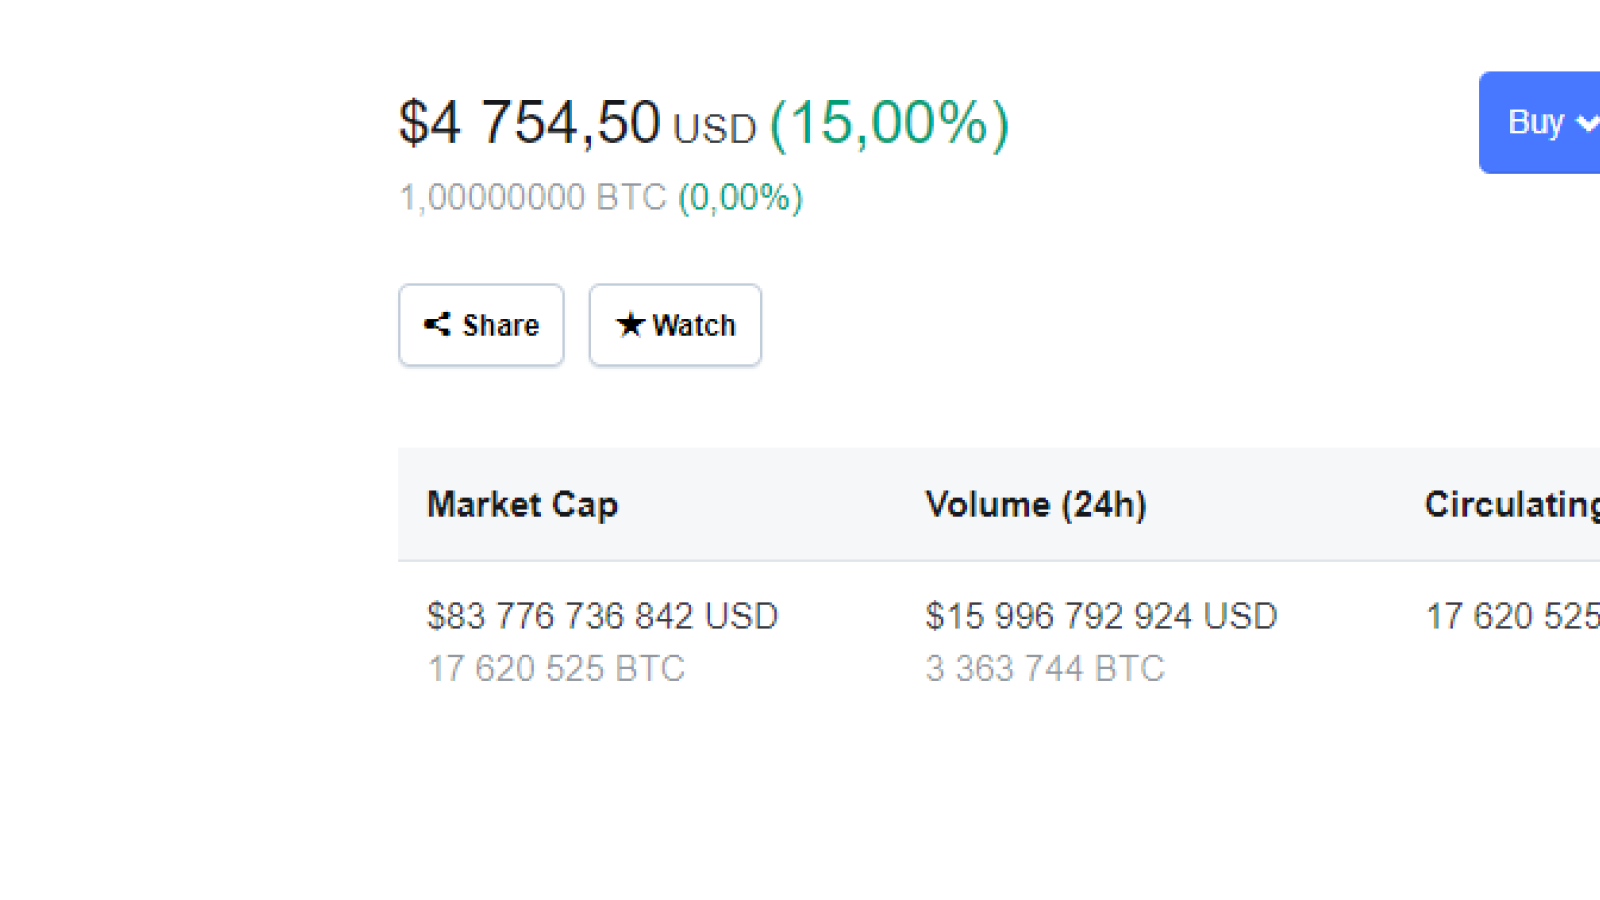Click the blue Buy button label
The image size is (1600, 900).
pyautogui.click(x=1536, y=122)
